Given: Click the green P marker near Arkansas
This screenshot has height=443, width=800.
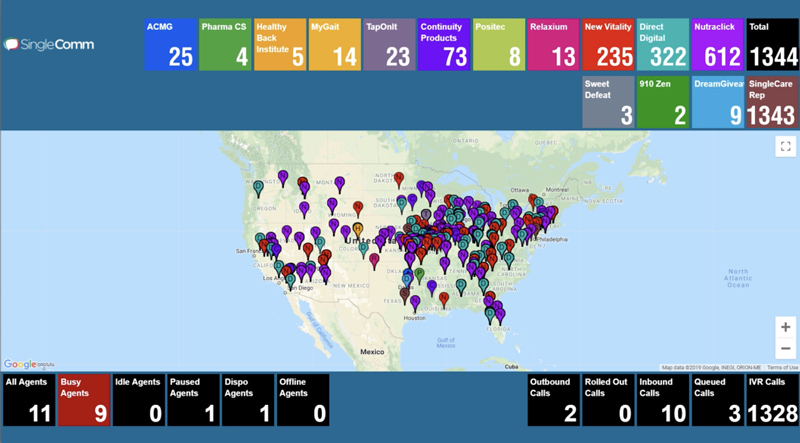Looking at the screenshot, I should (419, 276).
